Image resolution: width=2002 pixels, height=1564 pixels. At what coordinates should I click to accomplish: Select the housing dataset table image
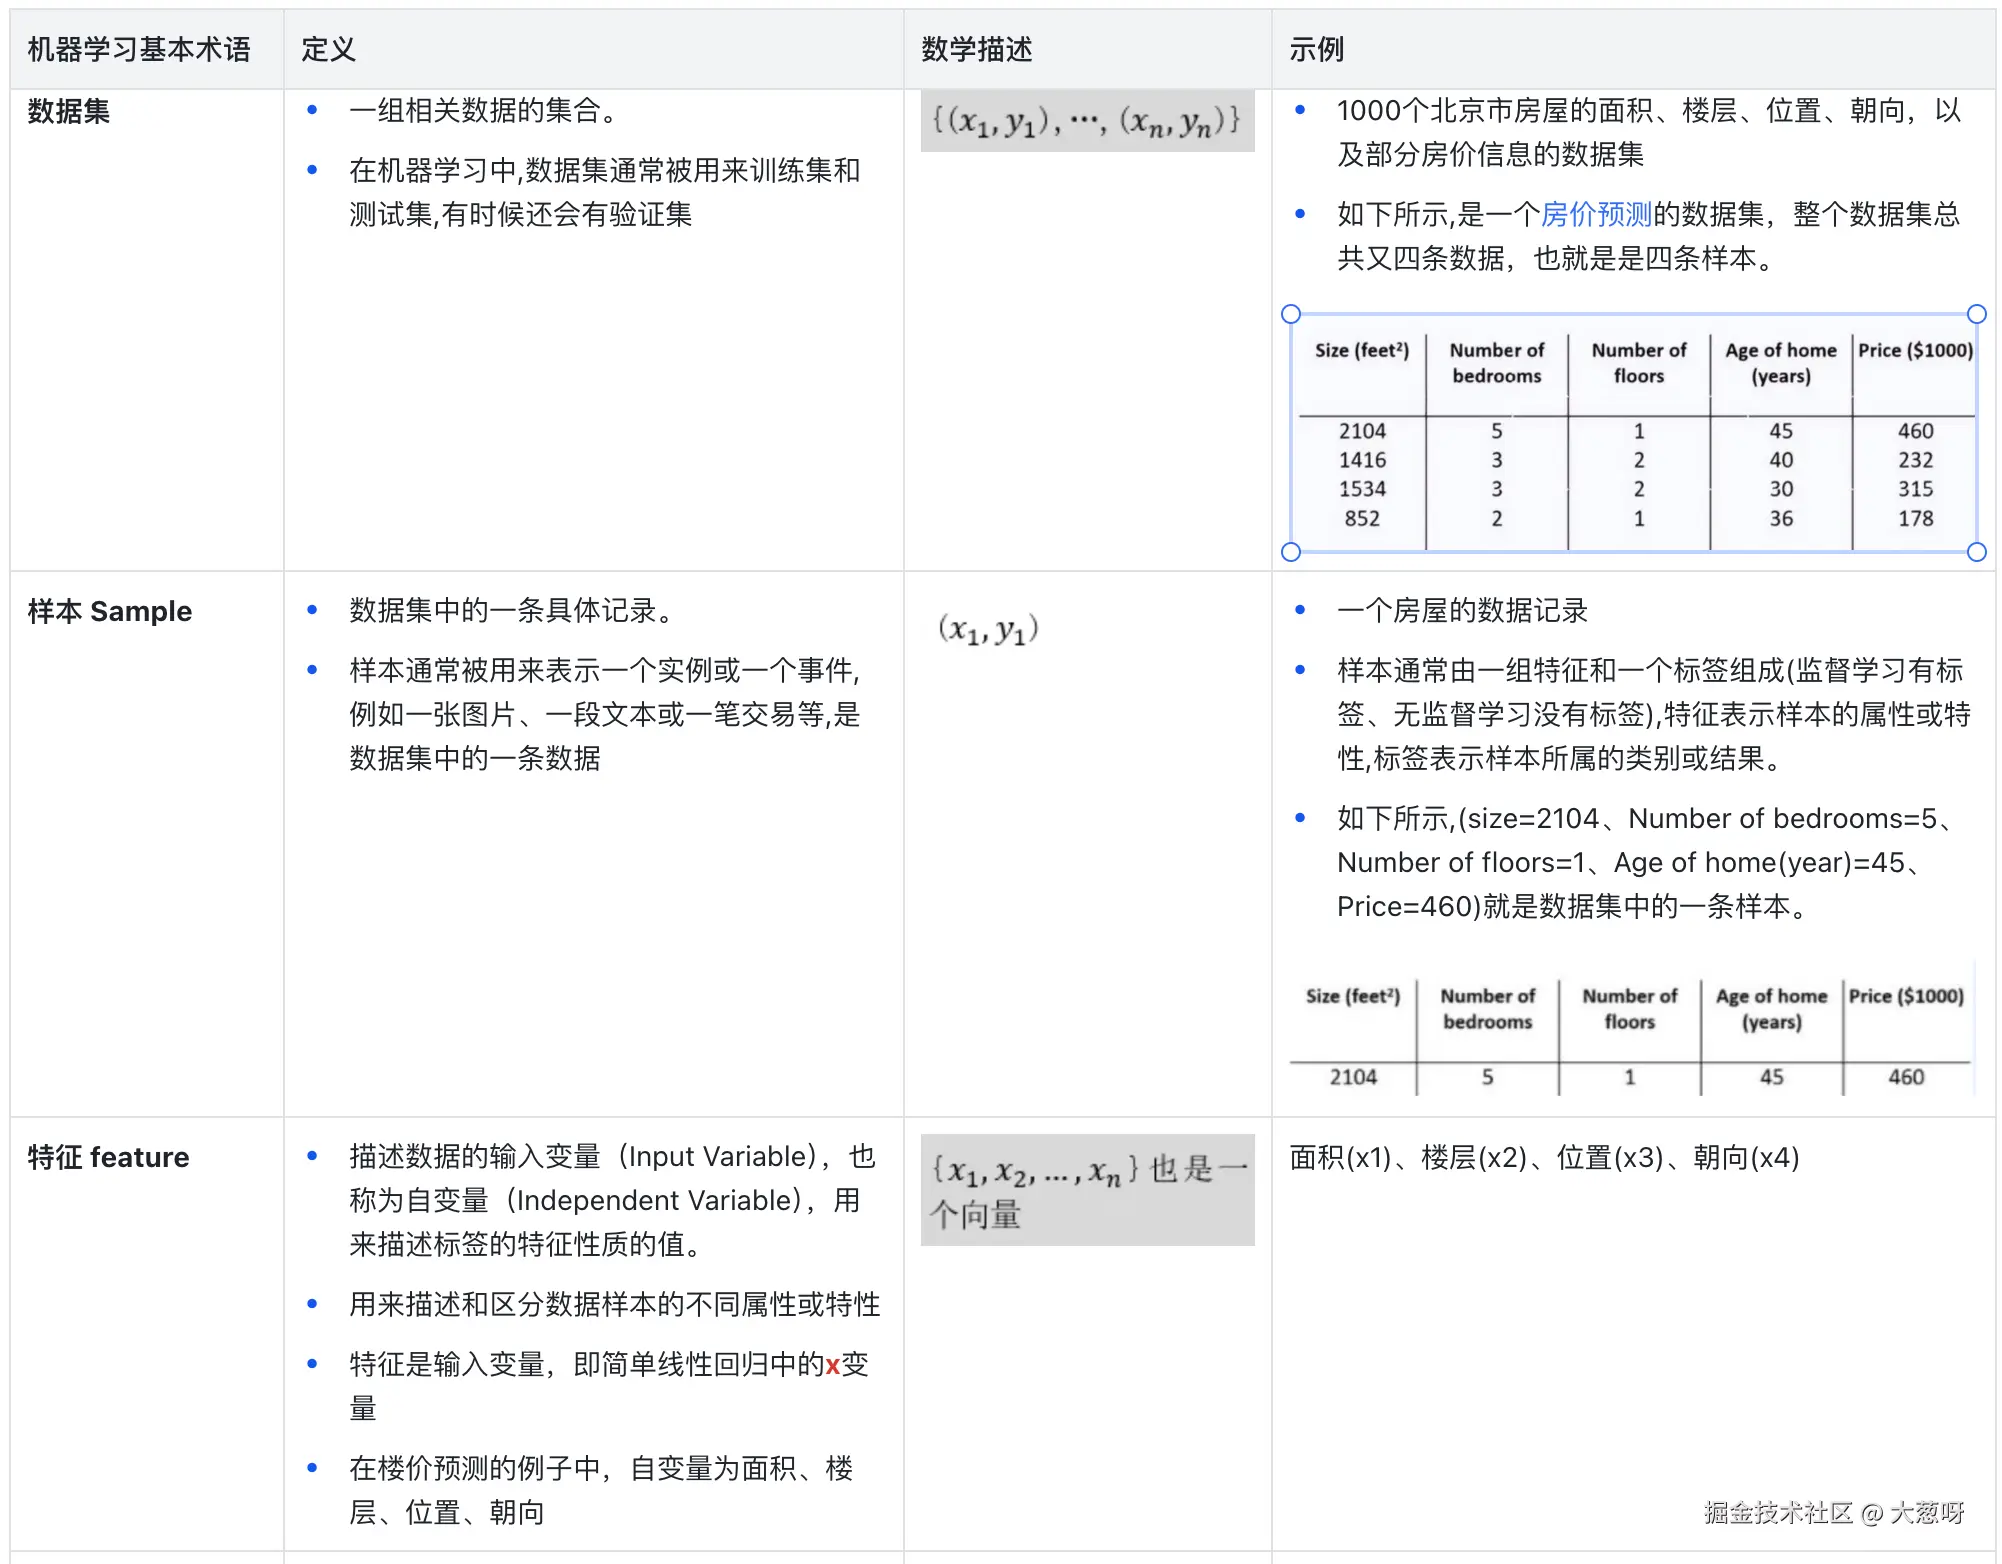(1633, 433)
